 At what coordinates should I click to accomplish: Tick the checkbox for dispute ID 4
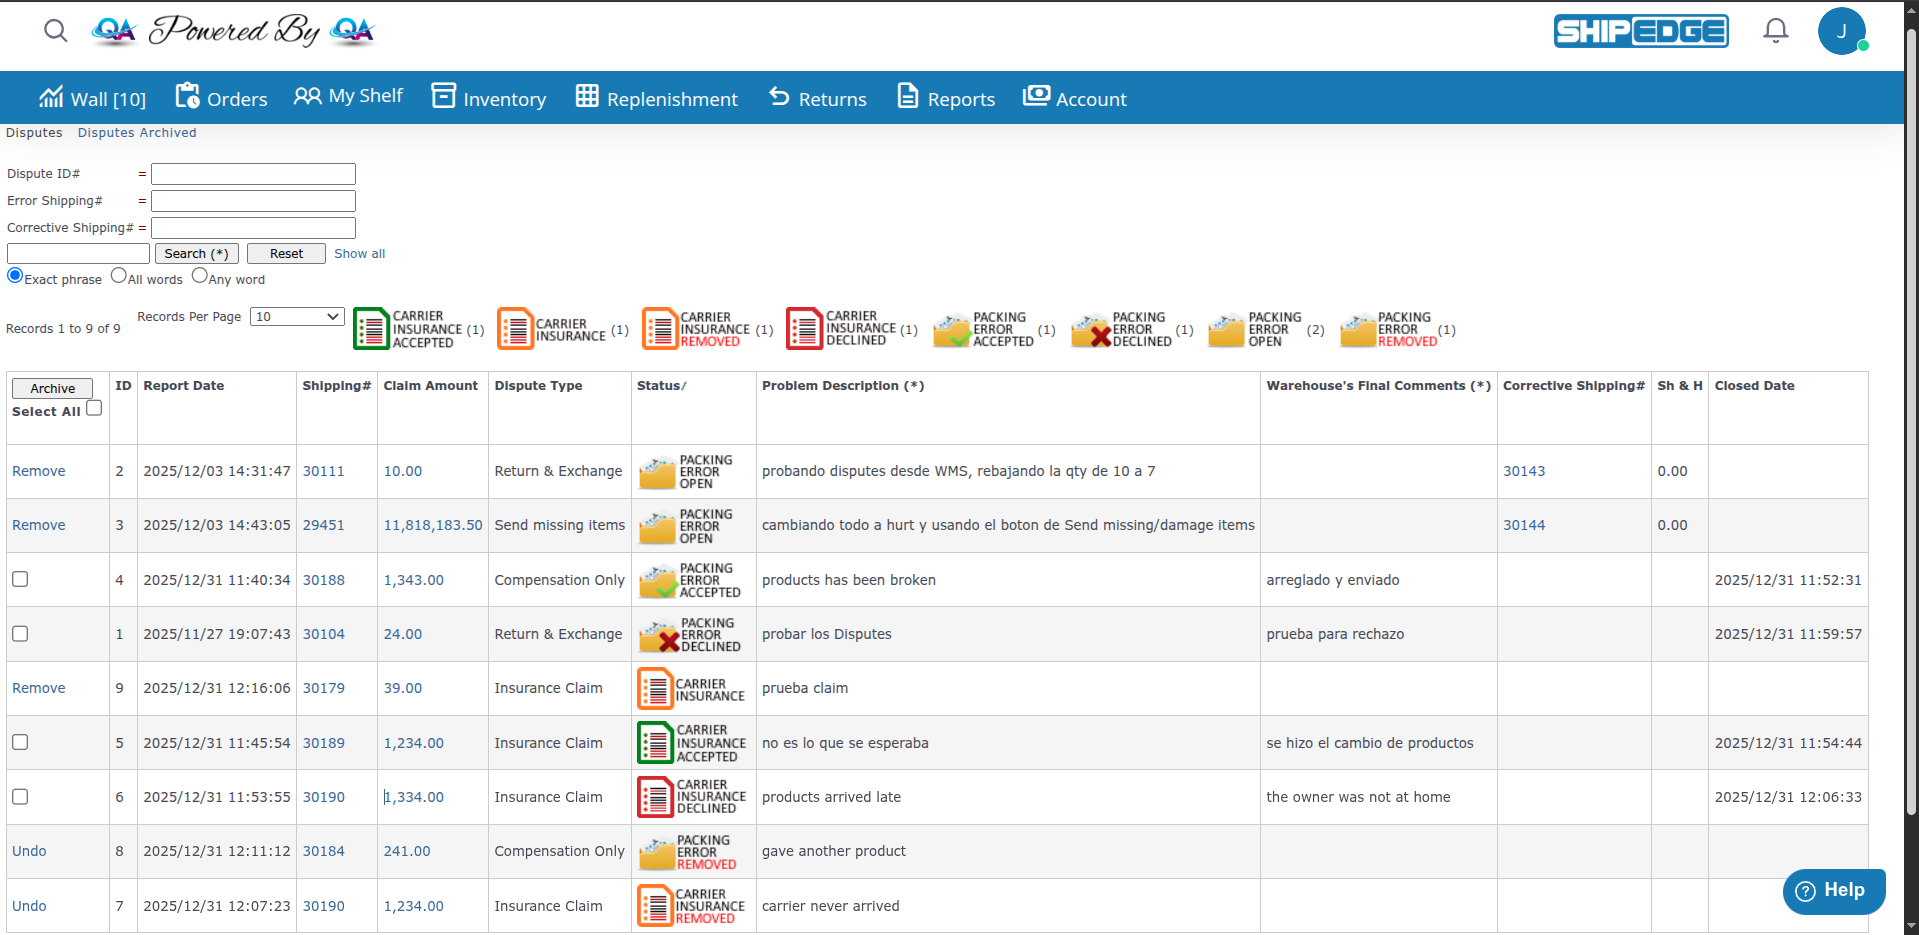coord(20,579)
